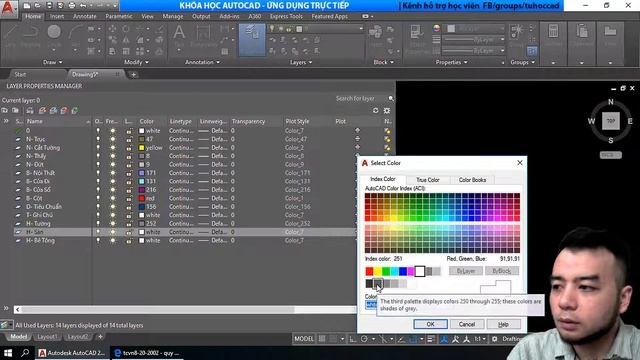This screenshot has height=360, width=640.
Task: Change yellow color swatch of N- Cắt Tường
Action: pyautogui.click(x=142, y=148)
